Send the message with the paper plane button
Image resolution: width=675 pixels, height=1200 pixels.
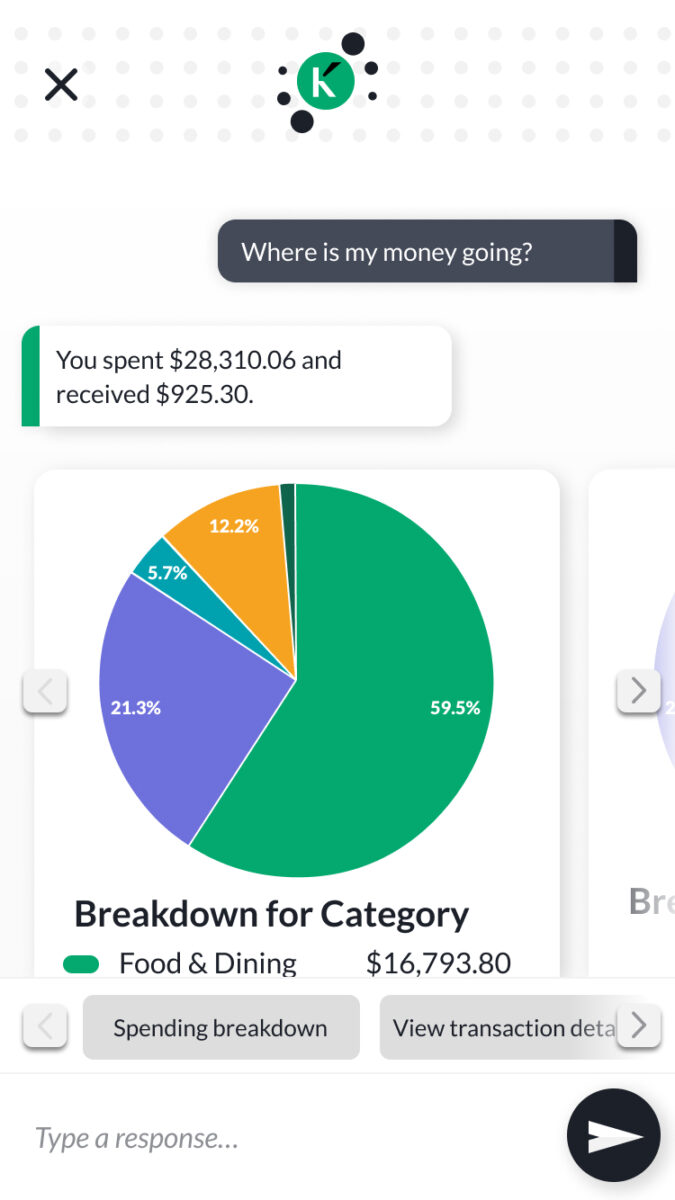pyautogui.click(x=613, y=1136)
